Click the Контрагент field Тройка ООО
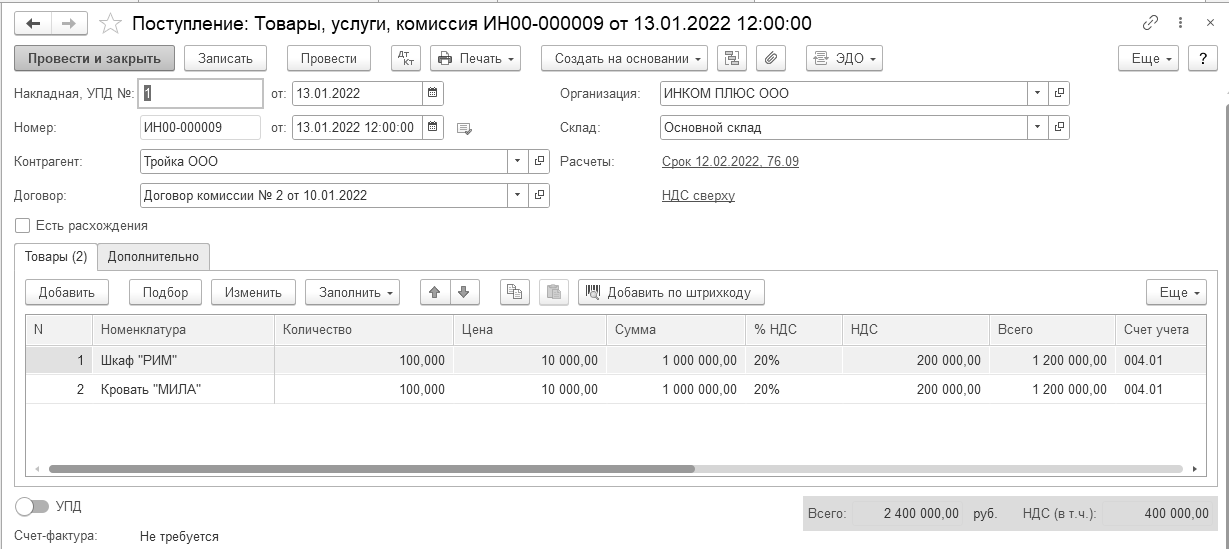The image size is (1229, 549). click(x=324, y=161)
